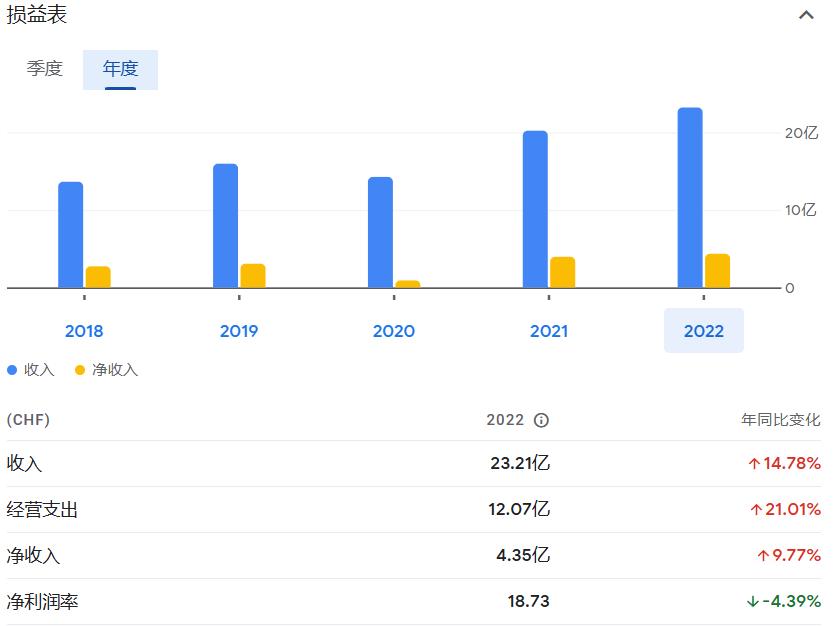Click the 2022 yellow net income bar

pyautogui.click(x=717, y=271)
